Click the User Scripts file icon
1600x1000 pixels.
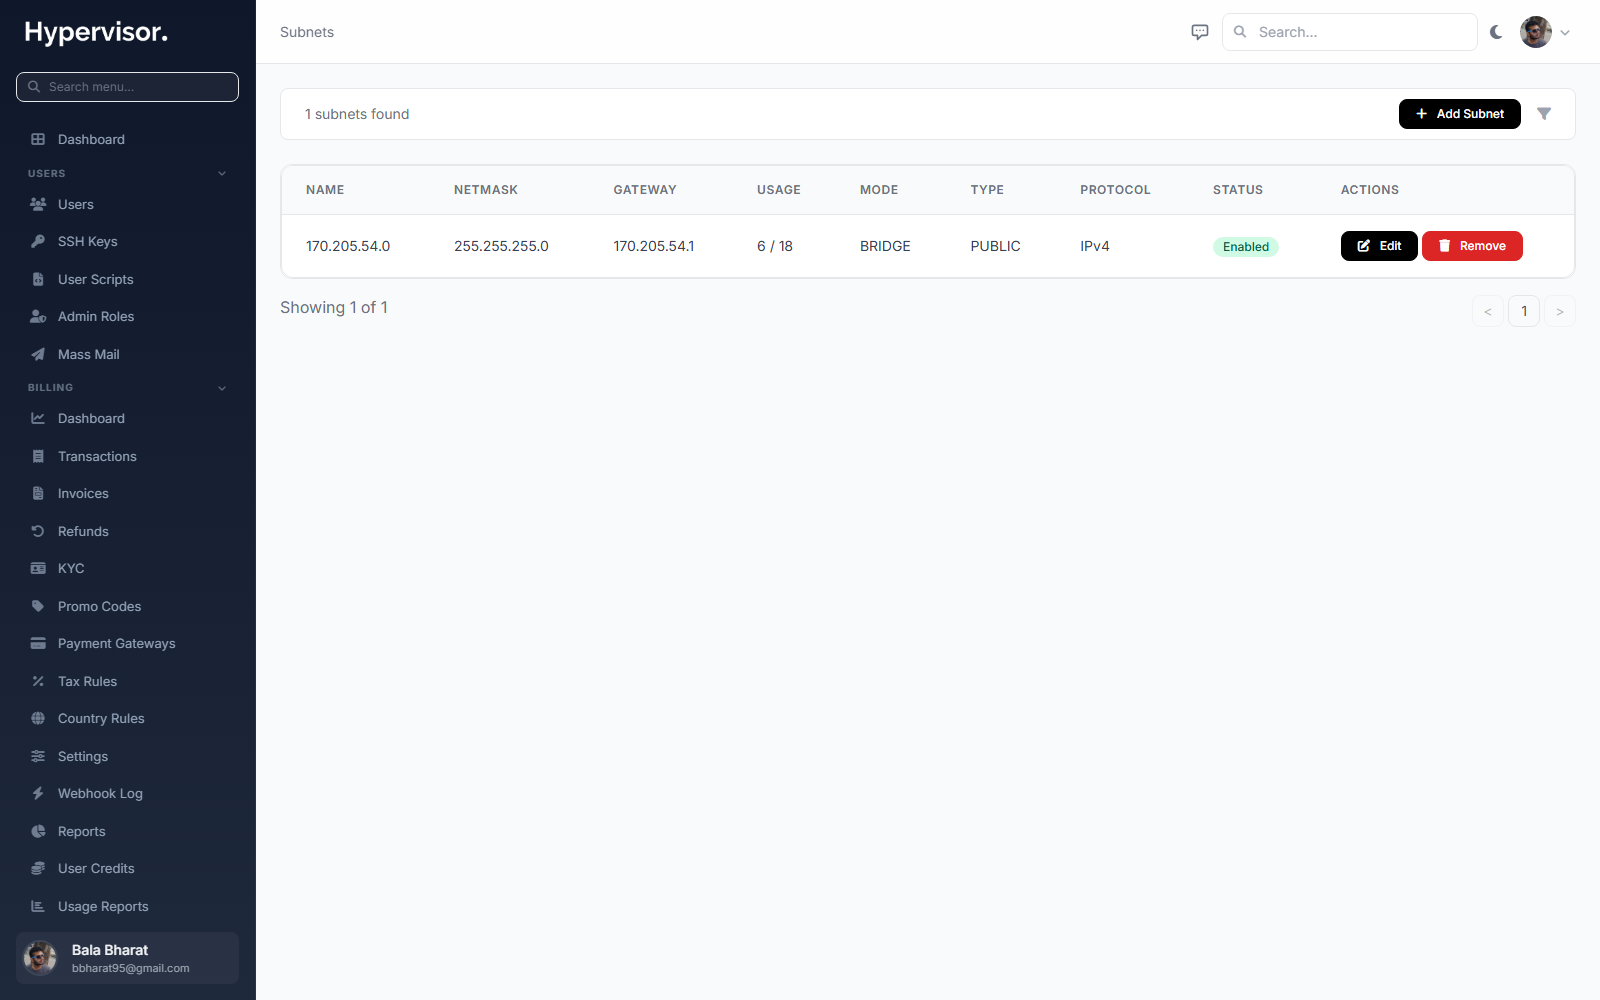coord(38,279)
